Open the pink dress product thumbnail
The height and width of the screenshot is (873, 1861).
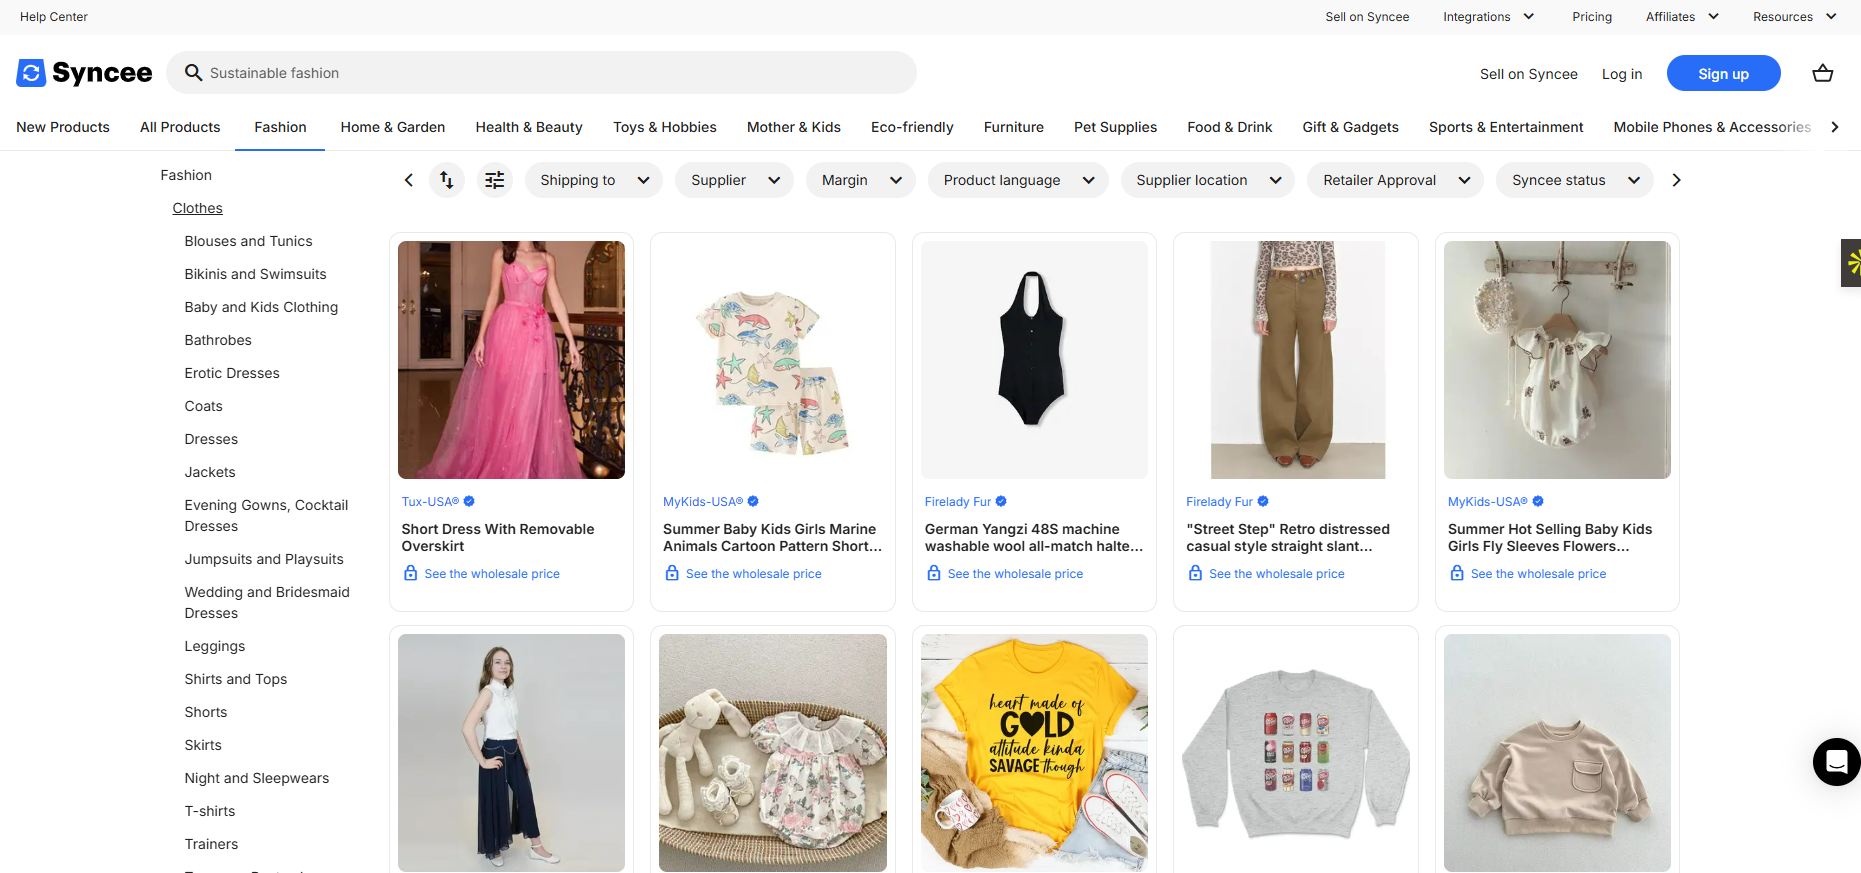click(x=511, y=360)
